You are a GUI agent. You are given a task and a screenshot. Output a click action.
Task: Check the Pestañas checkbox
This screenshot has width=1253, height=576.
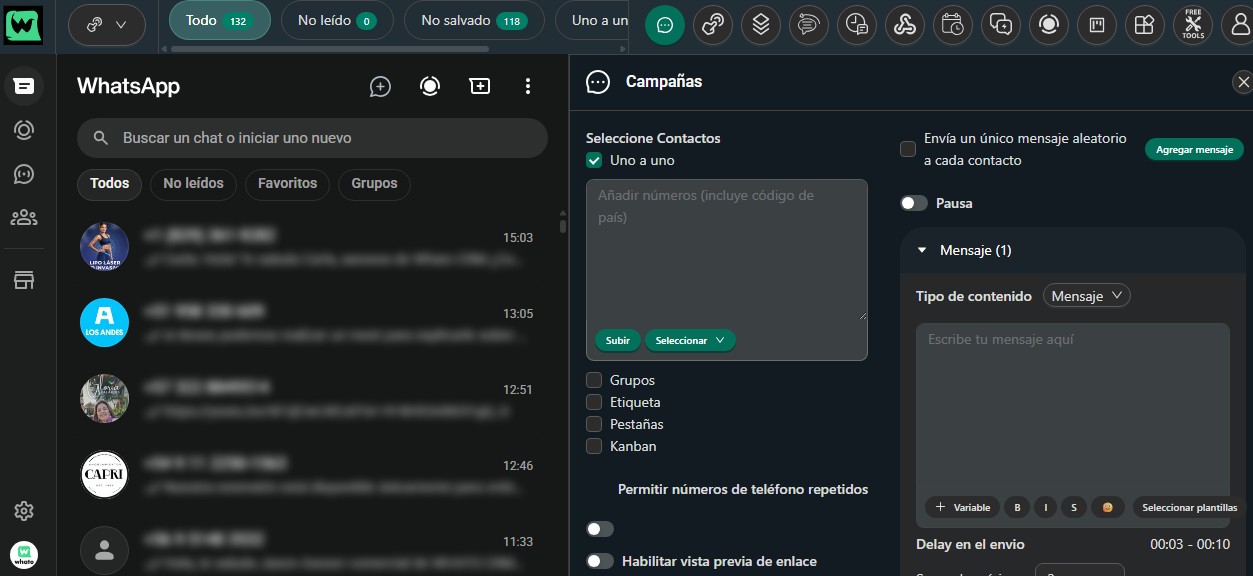pos(594,424)
